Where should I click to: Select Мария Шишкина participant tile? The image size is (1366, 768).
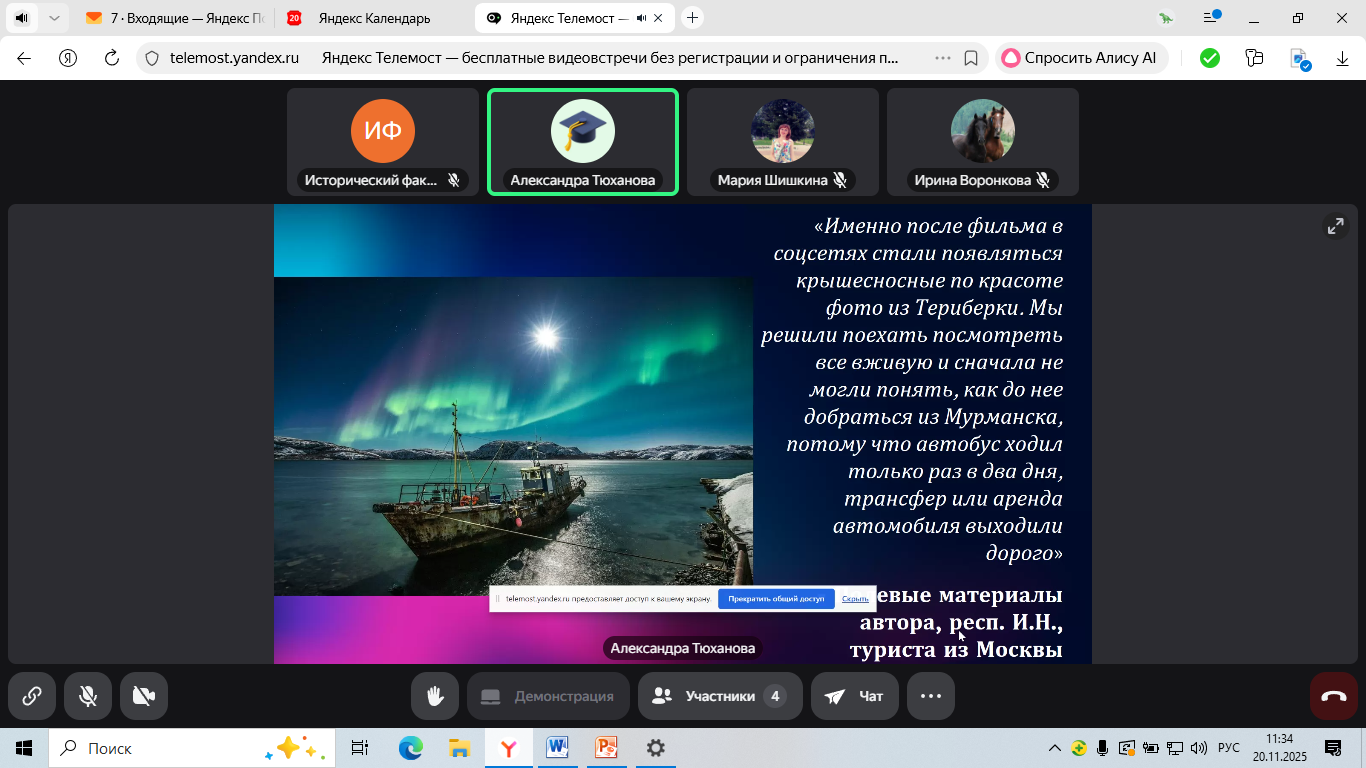(x=782, y=141)
